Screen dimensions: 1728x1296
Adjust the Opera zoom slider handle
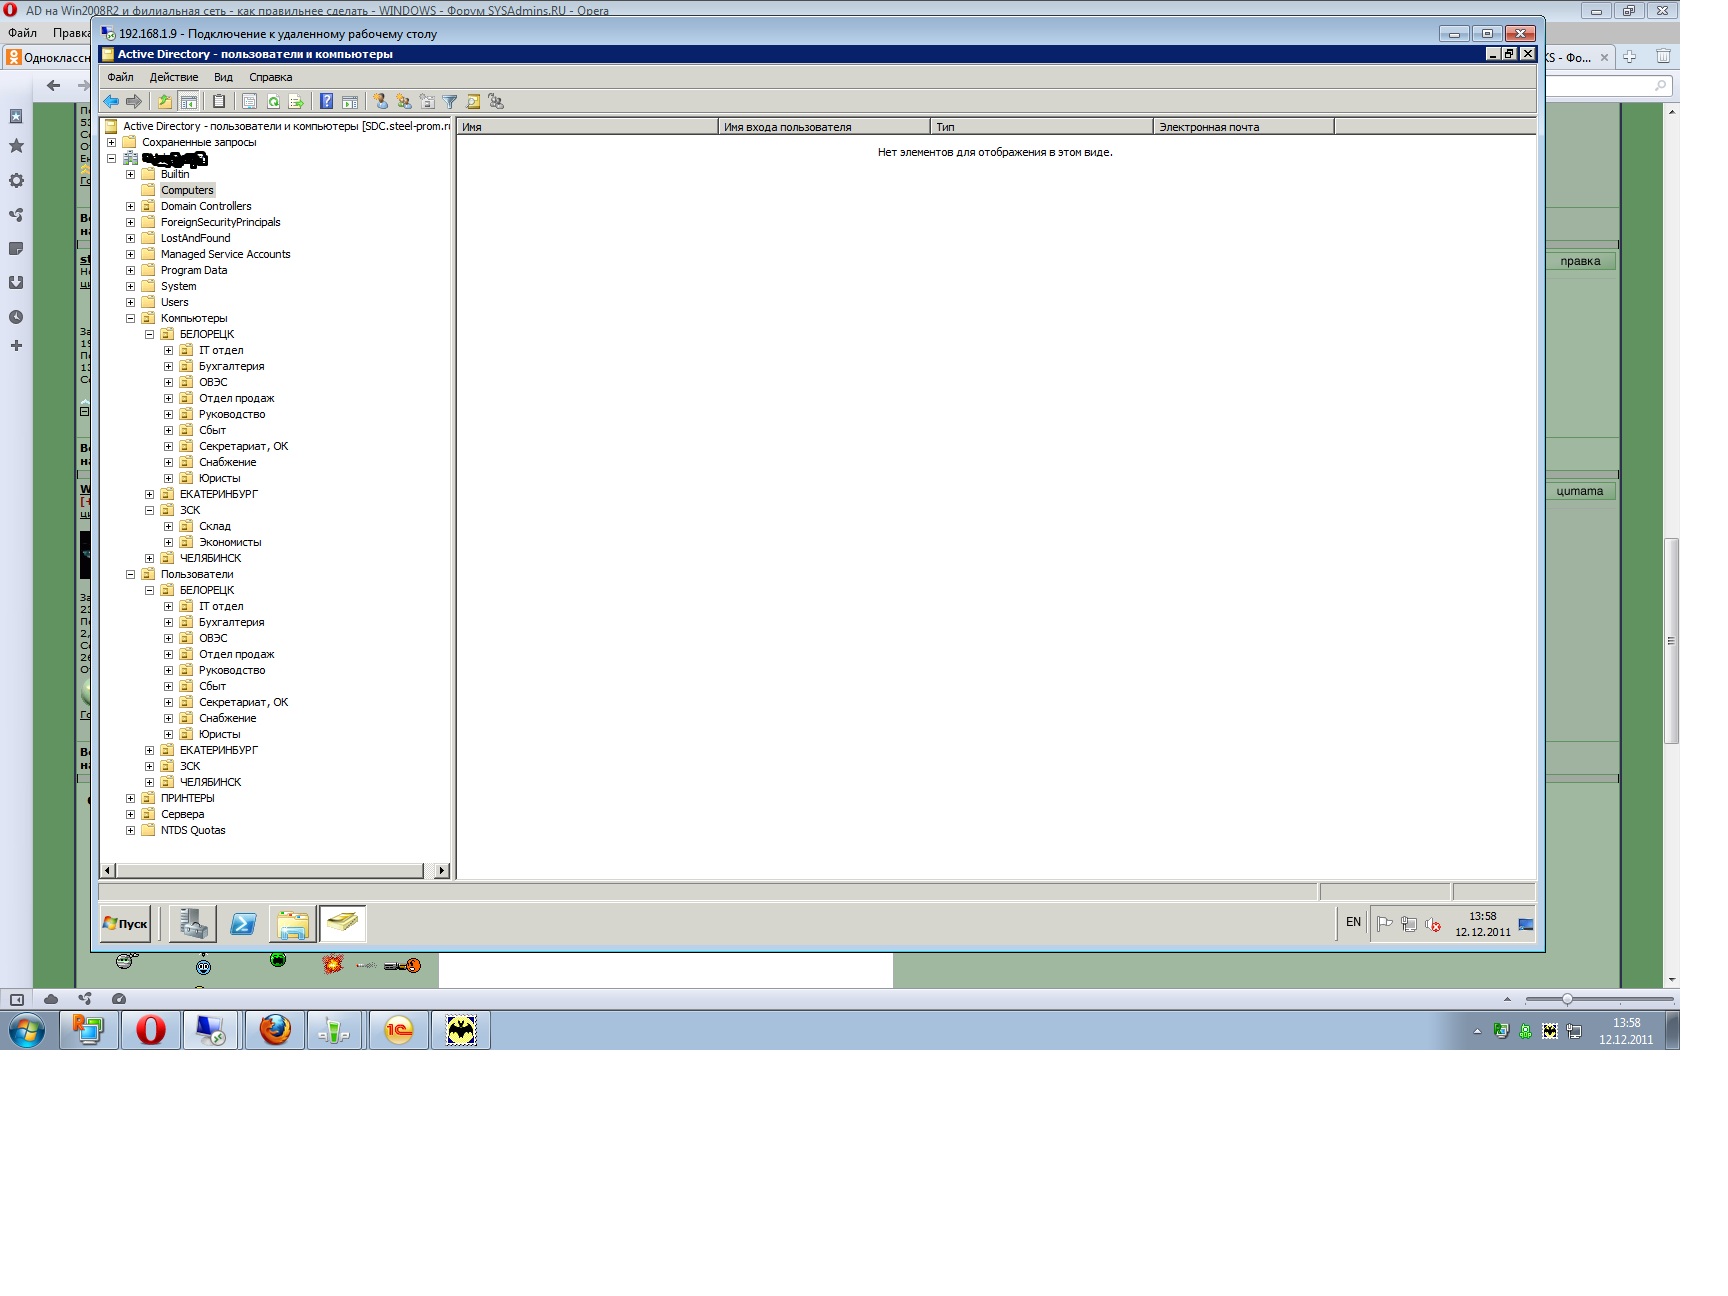click(x=1567, y=999)
